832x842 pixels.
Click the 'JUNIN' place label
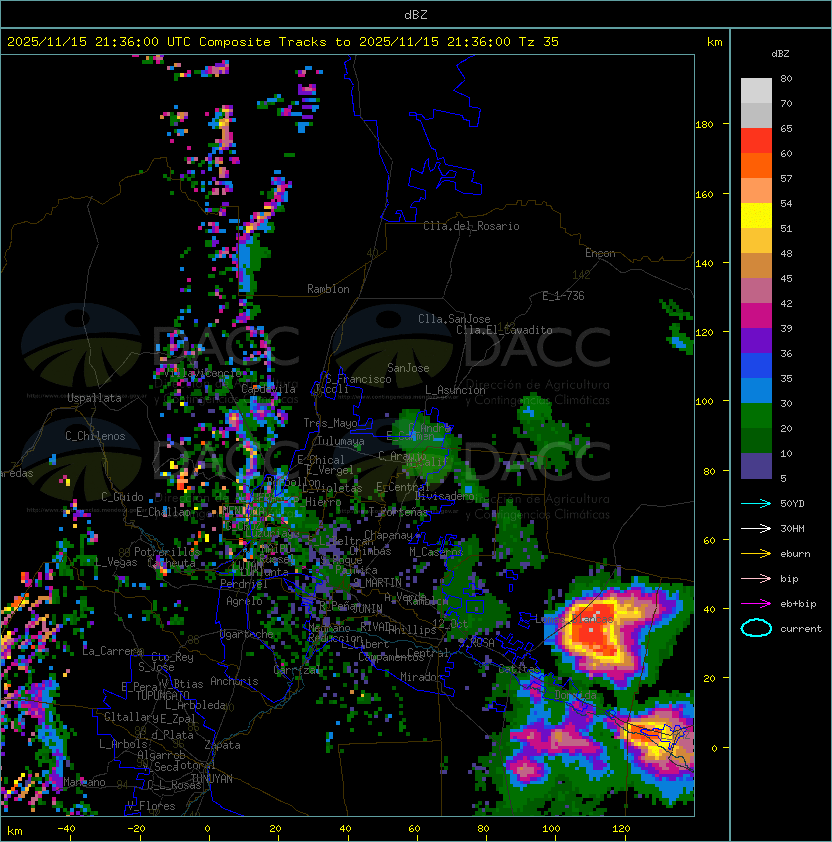click(x=367, y=609)
